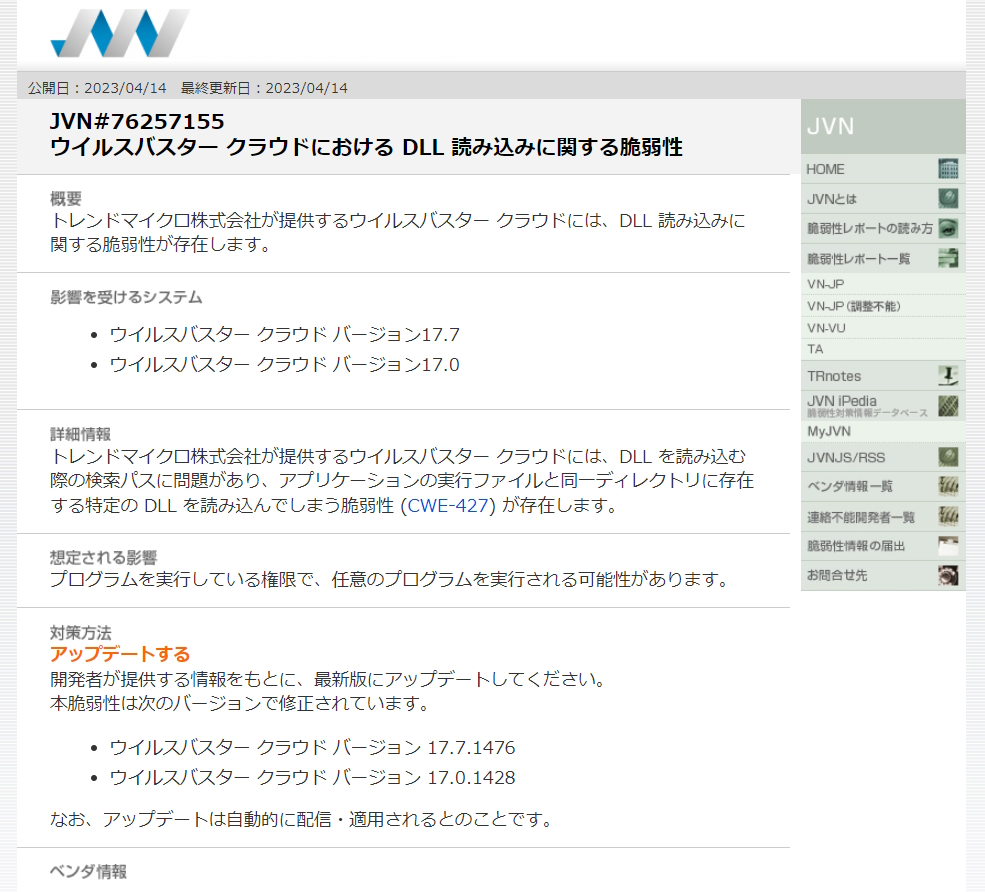985x892 pixels.
Task: Click the HOME icon in the JVN sidebar
Action: point(950,168)
